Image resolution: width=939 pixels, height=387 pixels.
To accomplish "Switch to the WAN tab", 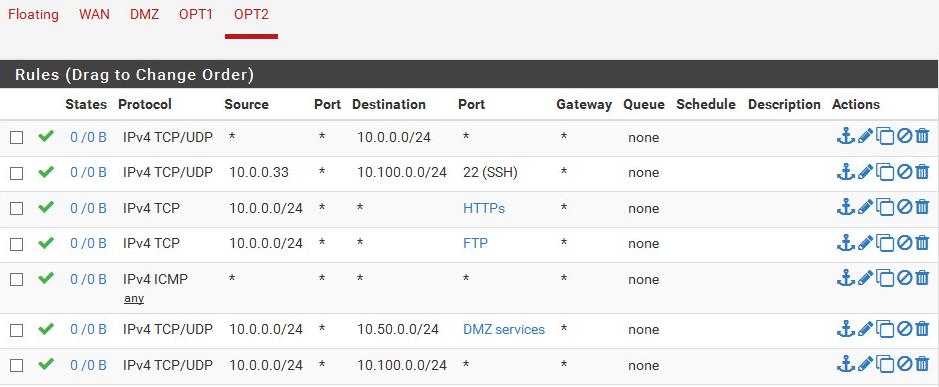I will 94,14.
